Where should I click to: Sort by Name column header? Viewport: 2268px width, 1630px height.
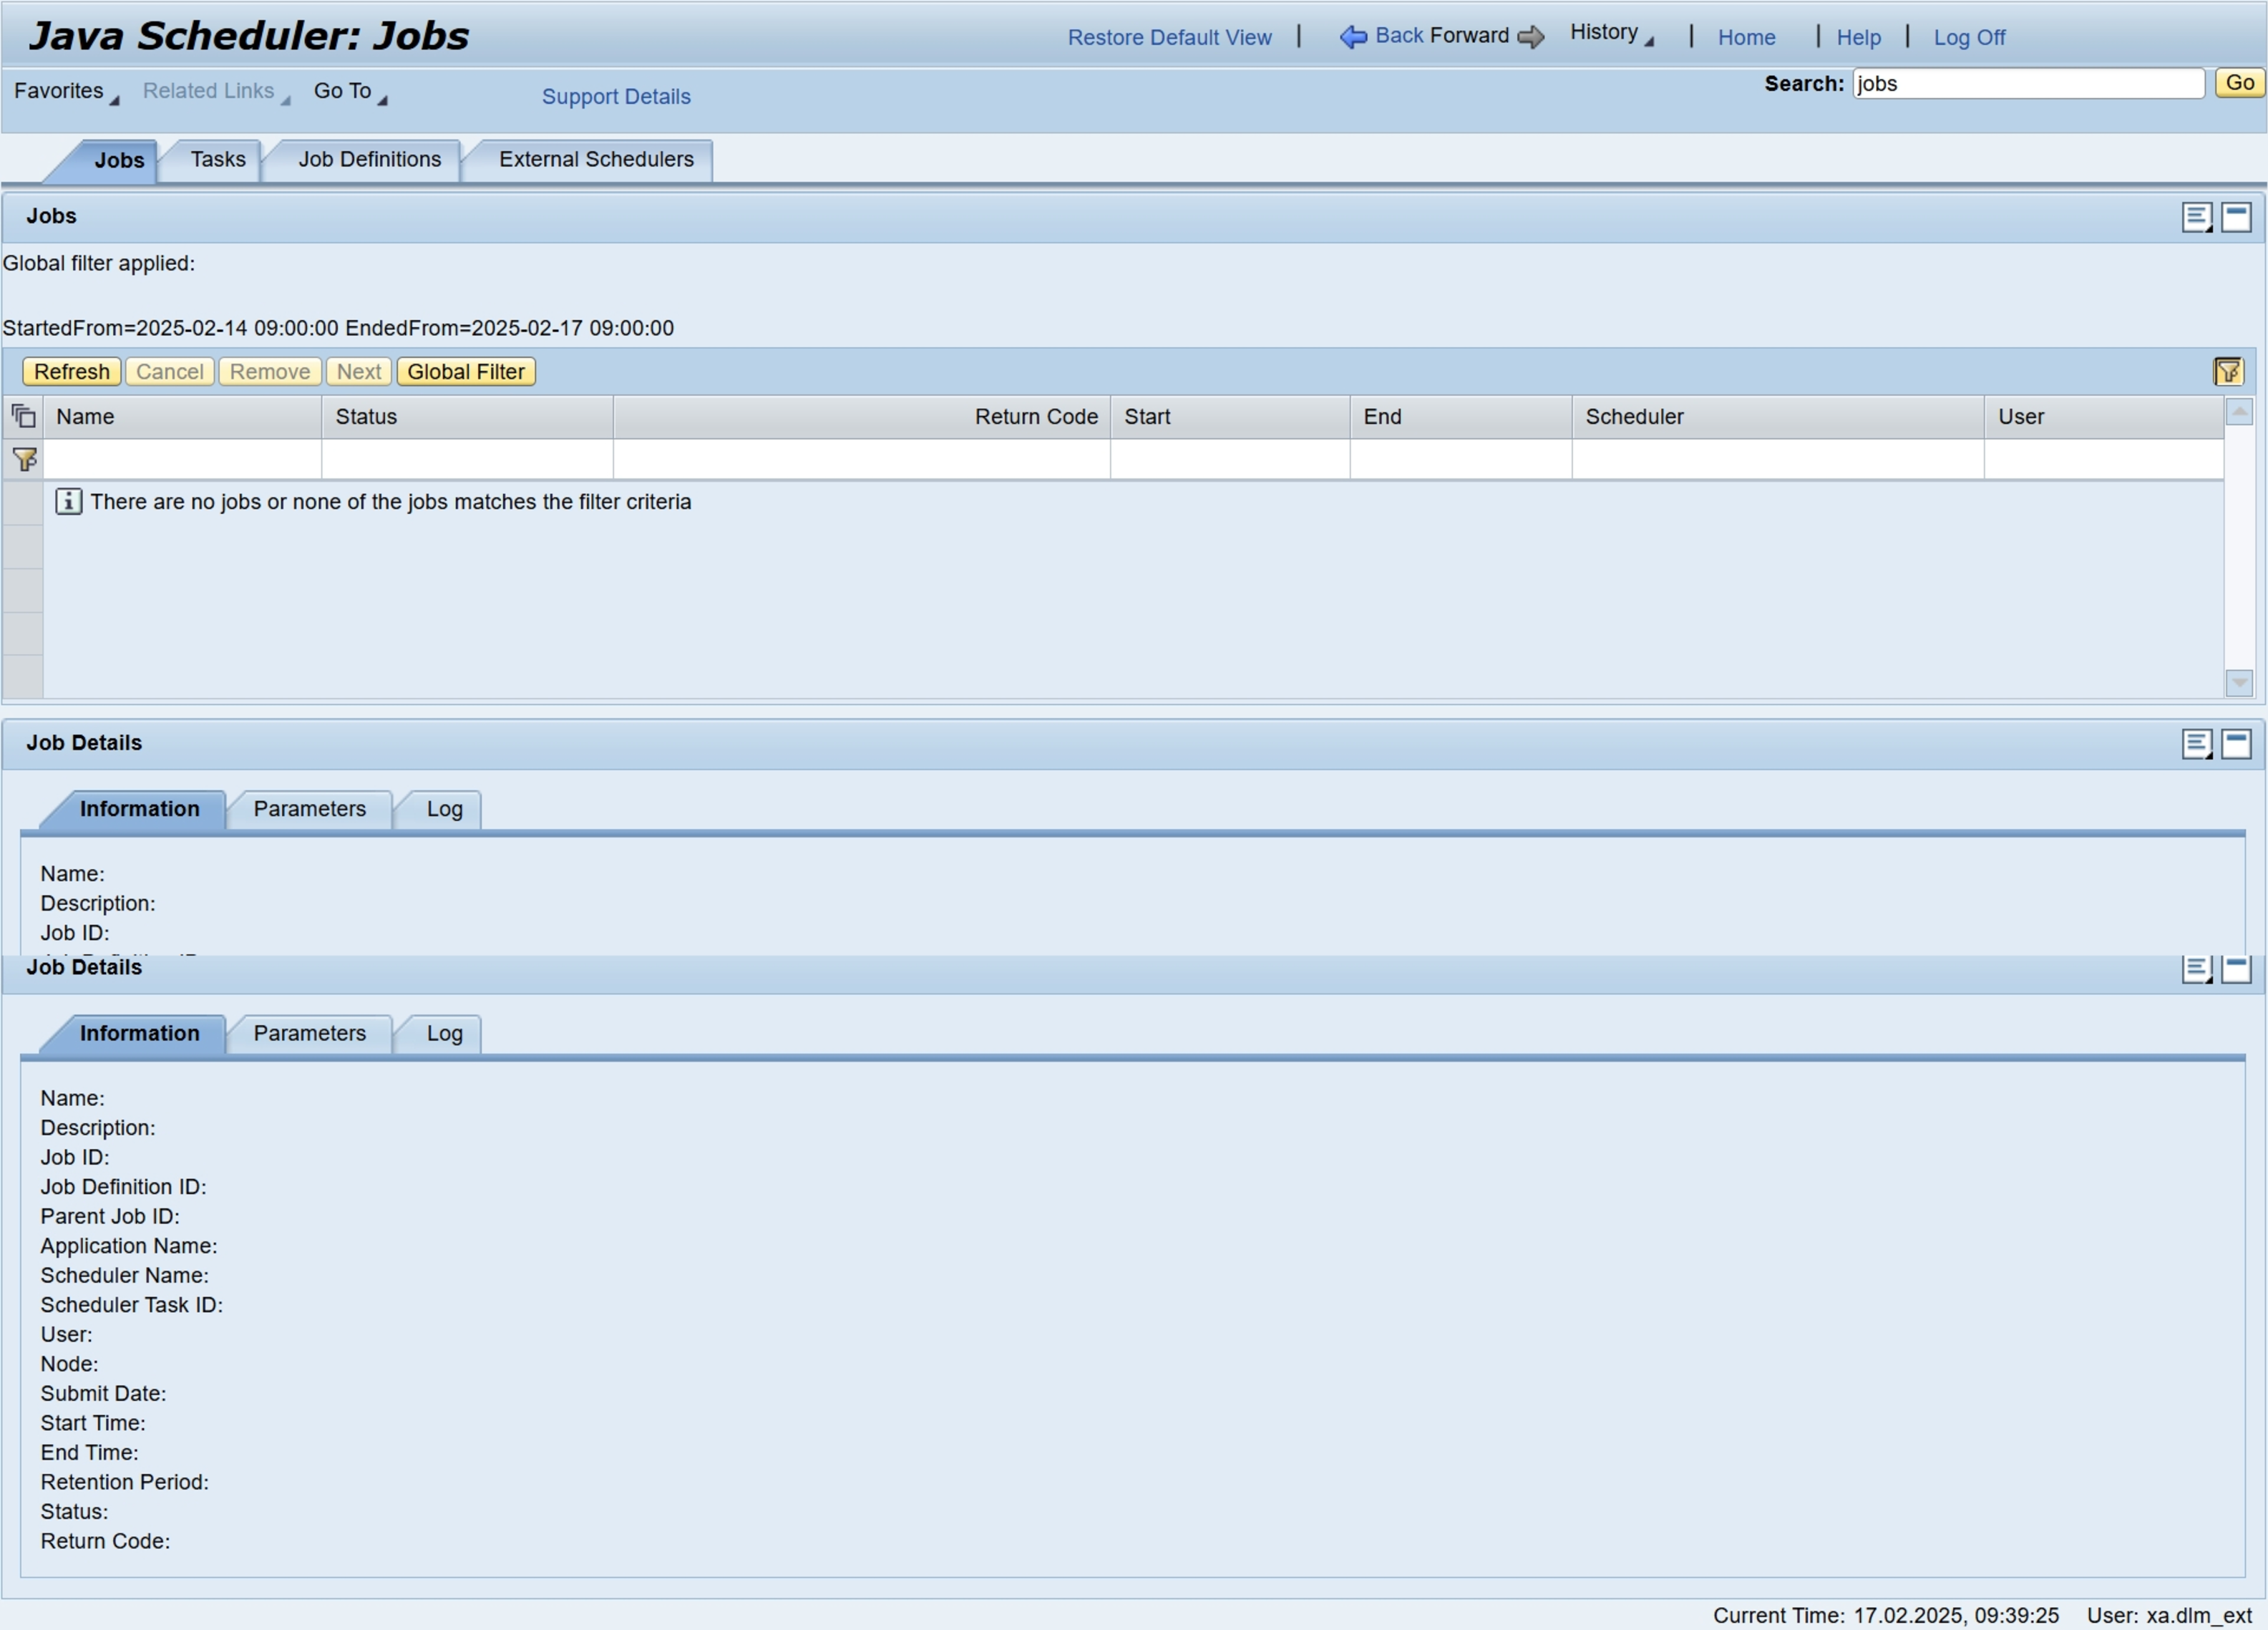pos(183,417)
